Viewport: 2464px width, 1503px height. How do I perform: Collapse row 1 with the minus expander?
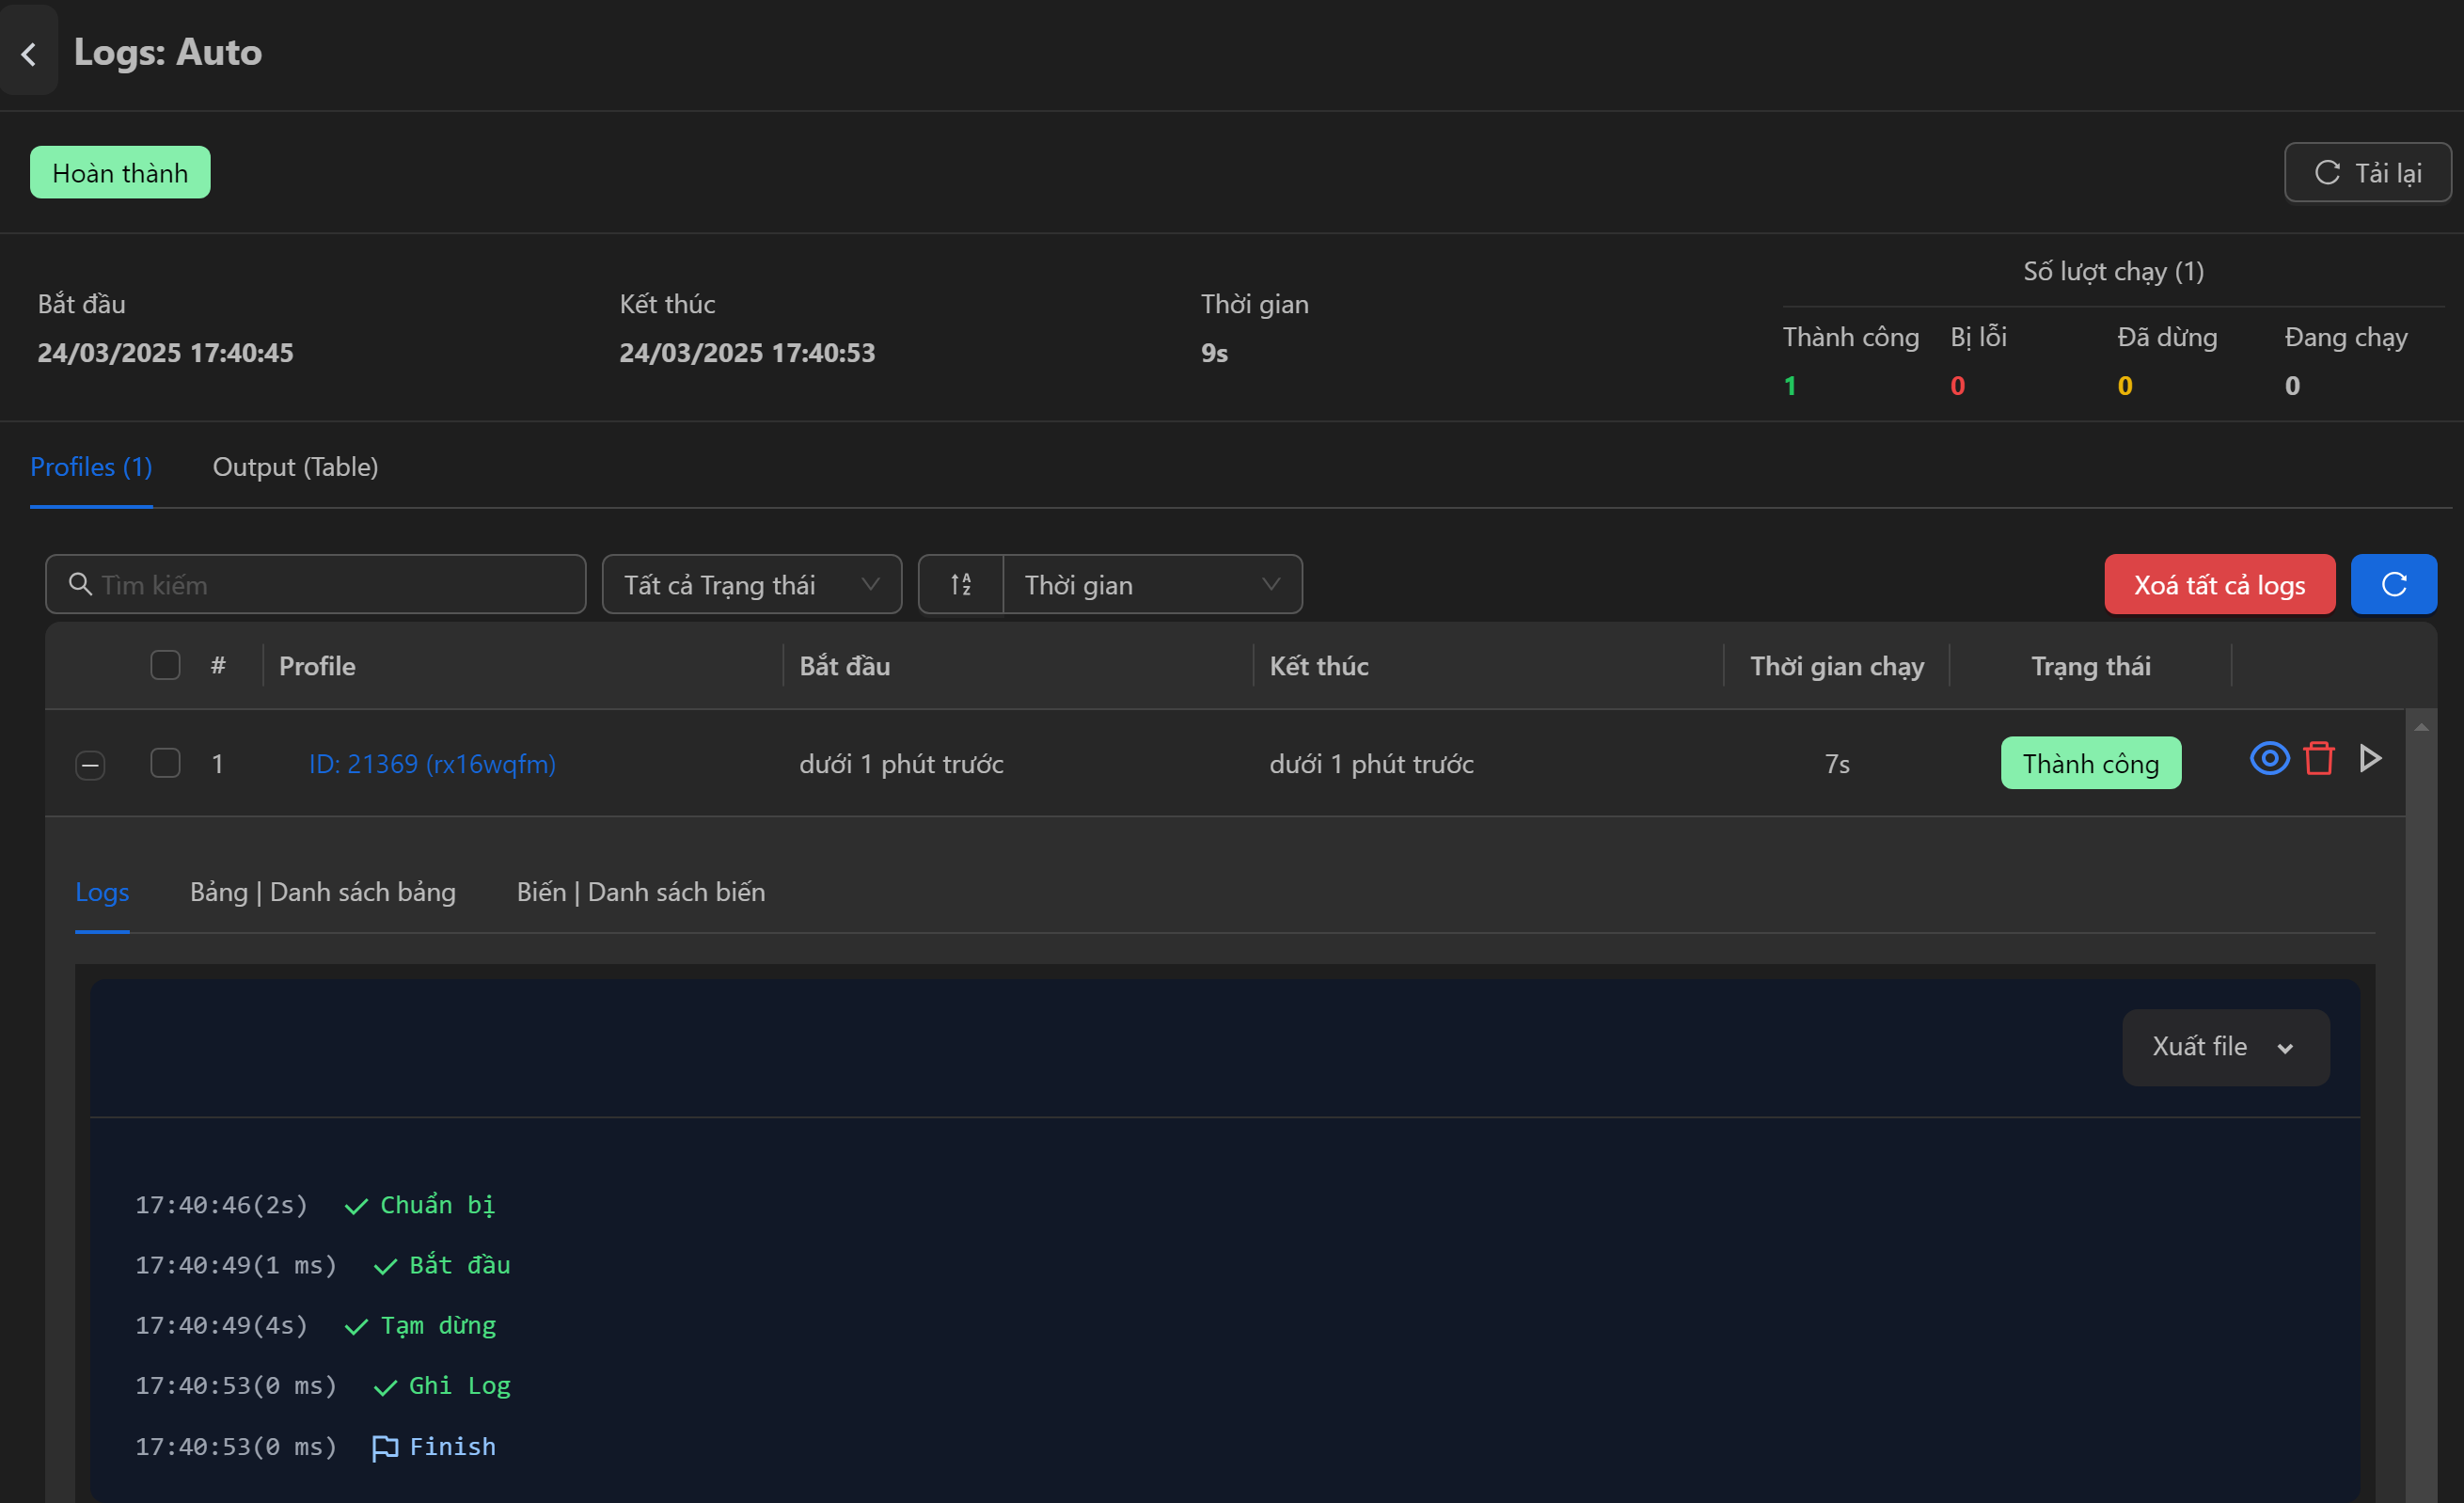pos(89,764)
